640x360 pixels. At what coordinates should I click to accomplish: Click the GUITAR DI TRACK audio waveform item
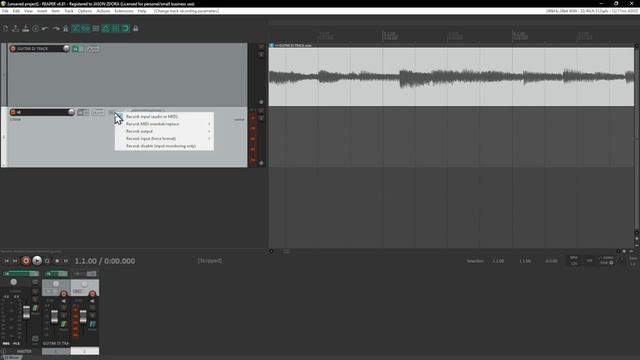451,77
